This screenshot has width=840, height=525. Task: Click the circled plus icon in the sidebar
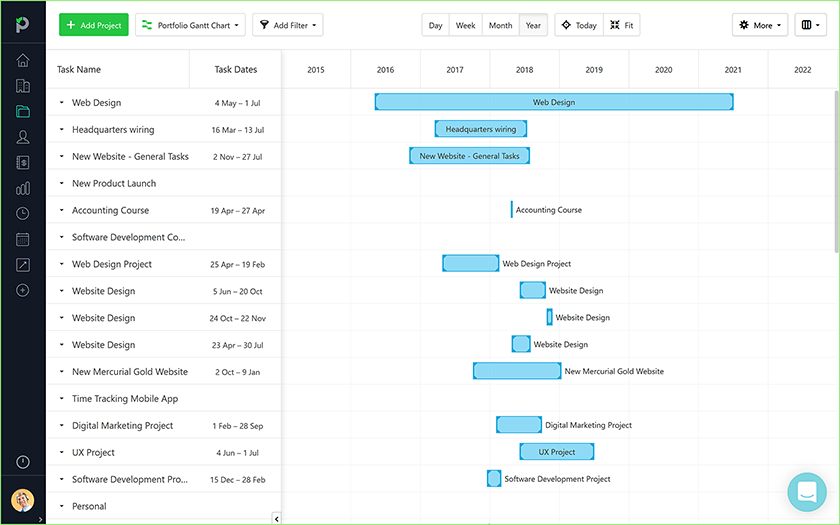(22, 290)
